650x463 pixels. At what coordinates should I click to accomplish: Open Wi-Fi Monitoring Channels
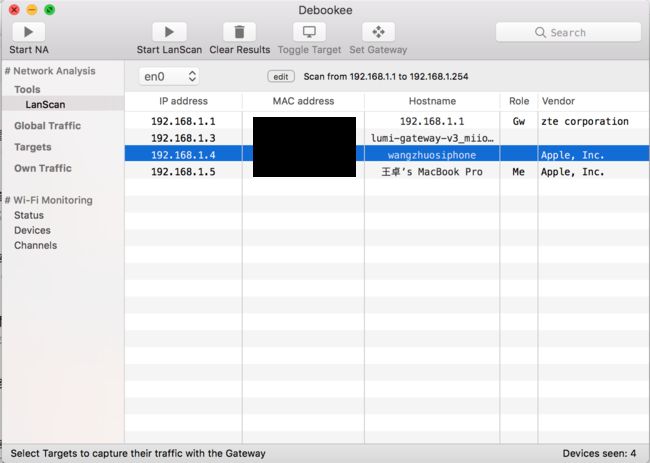[35, 245]
